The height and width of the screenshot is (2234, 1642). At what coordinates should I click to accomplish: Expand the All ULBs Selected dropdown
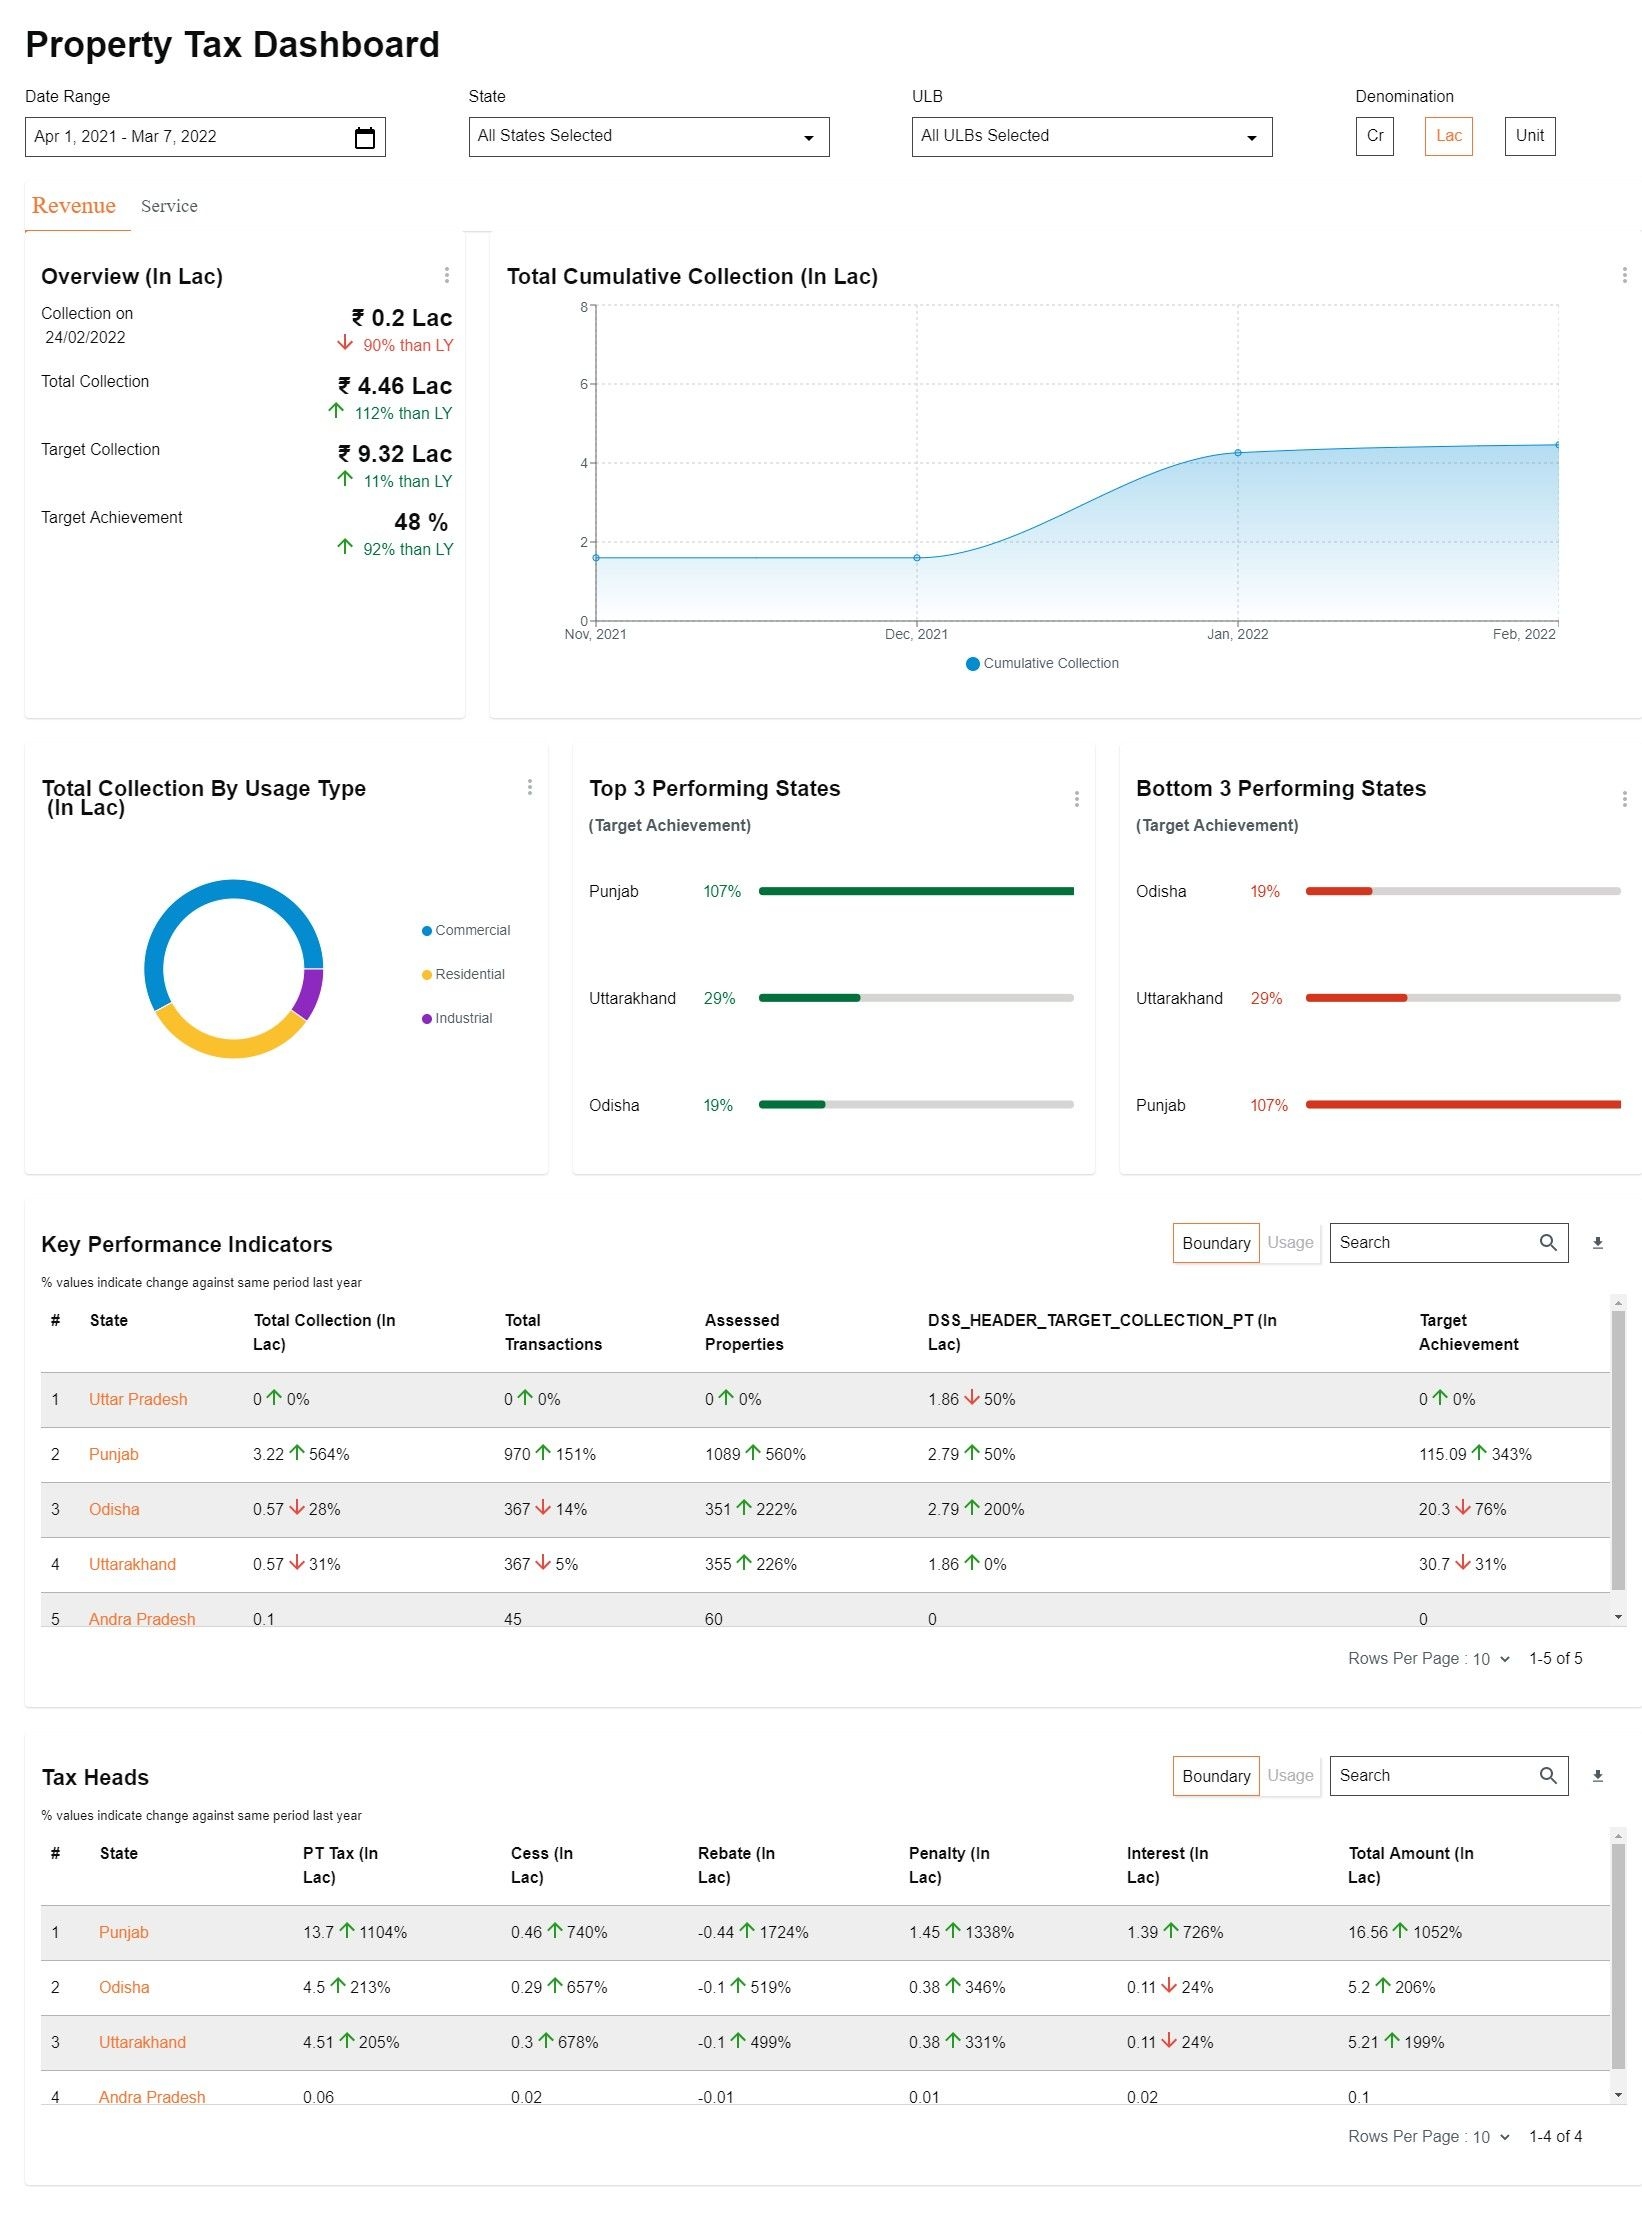[x=1091, y=137]
